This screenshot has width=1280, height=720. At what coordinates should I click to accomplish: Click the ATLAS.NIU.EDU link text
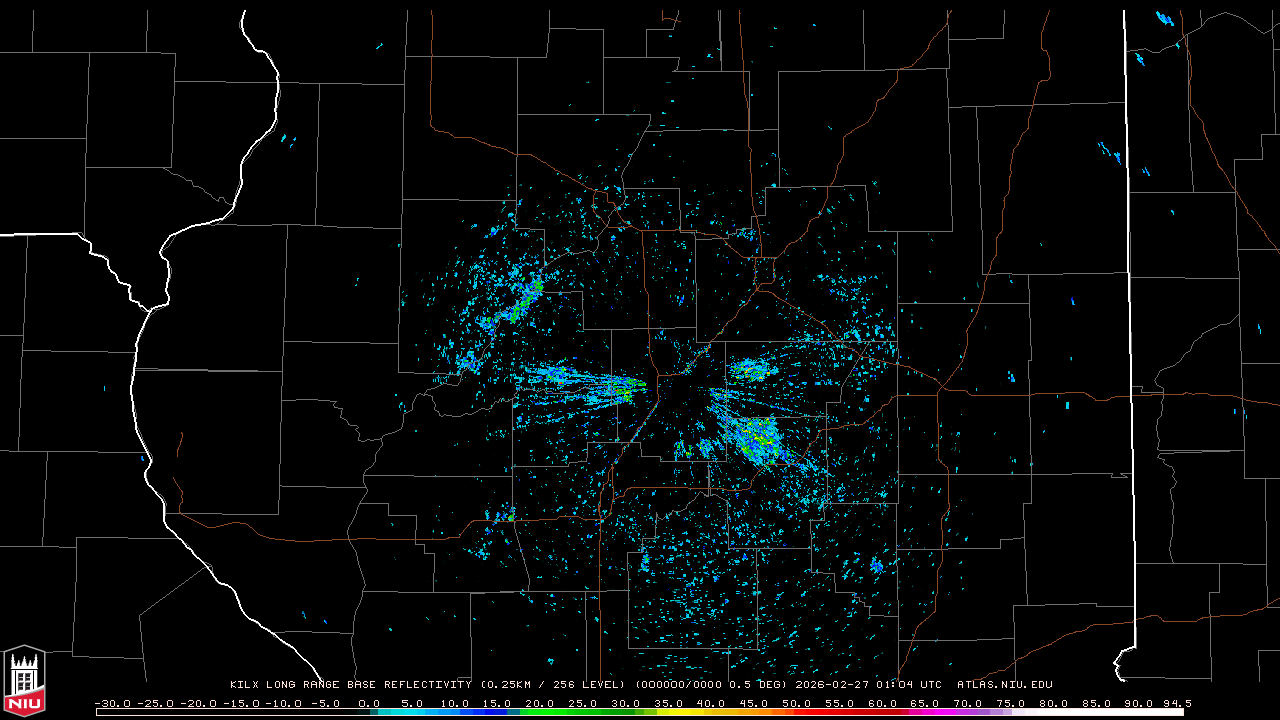[1004, 685]
